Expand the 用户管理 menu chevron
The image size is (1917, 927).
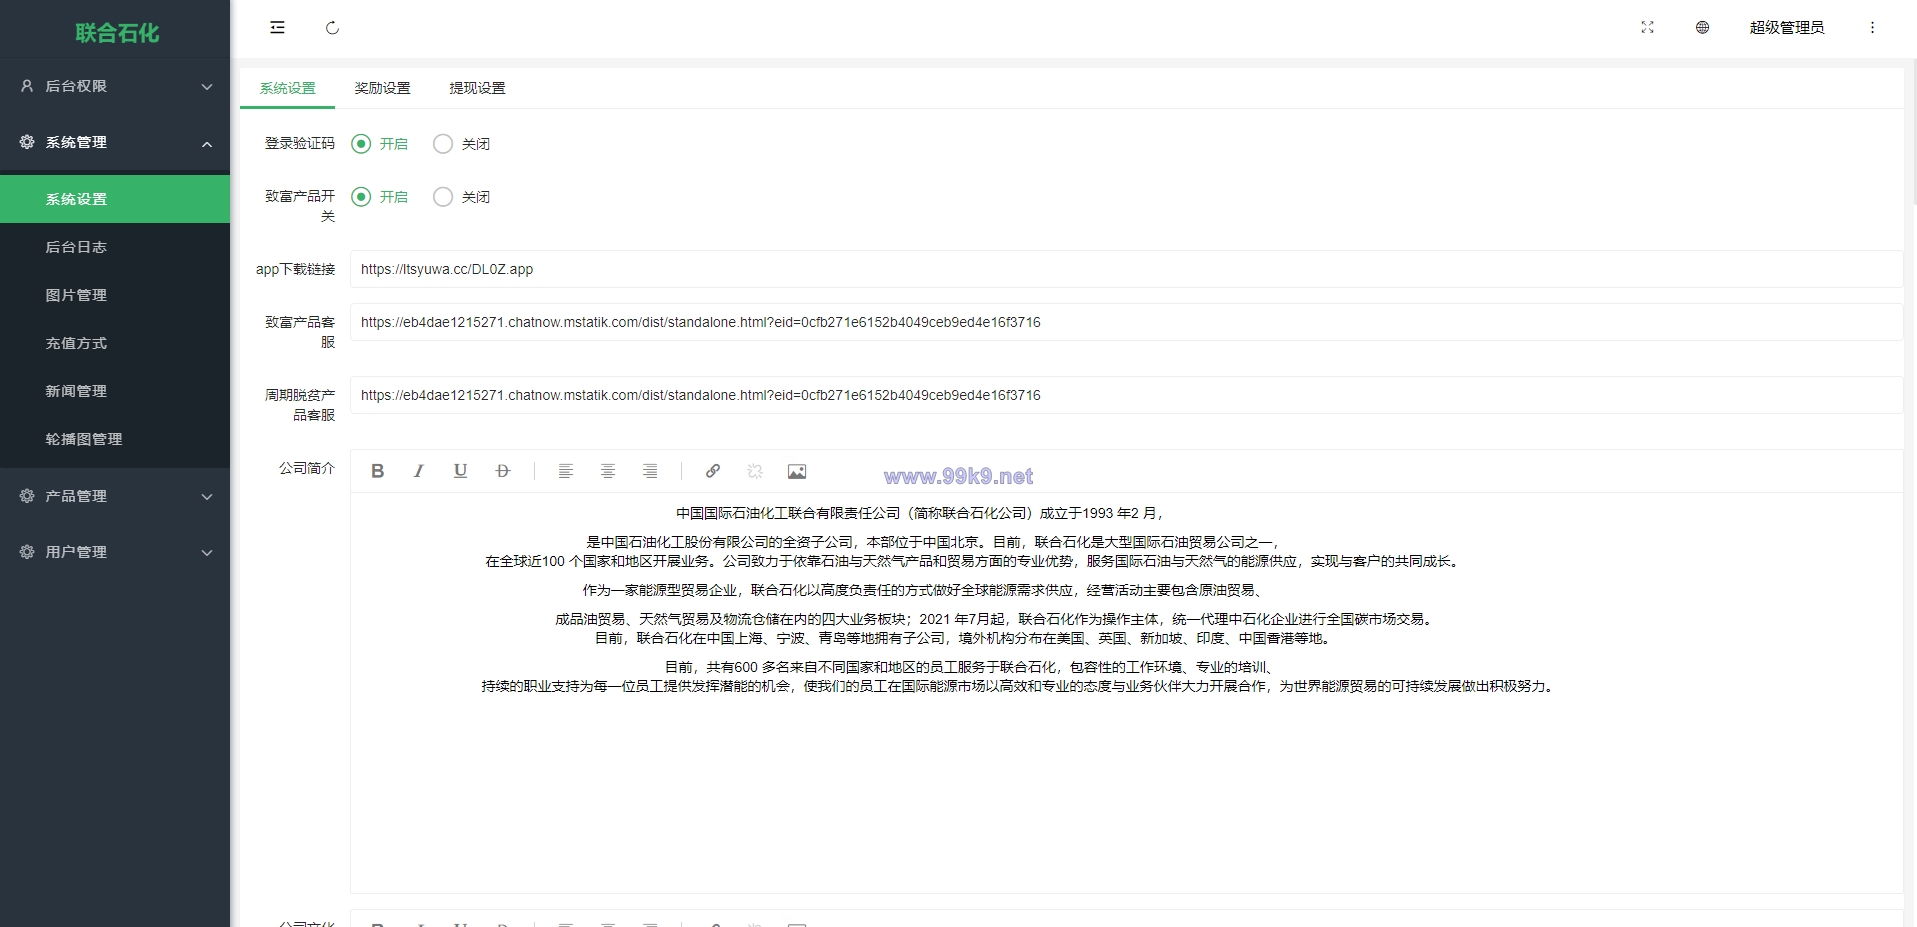pyautogui.click(x=207, y=553)
